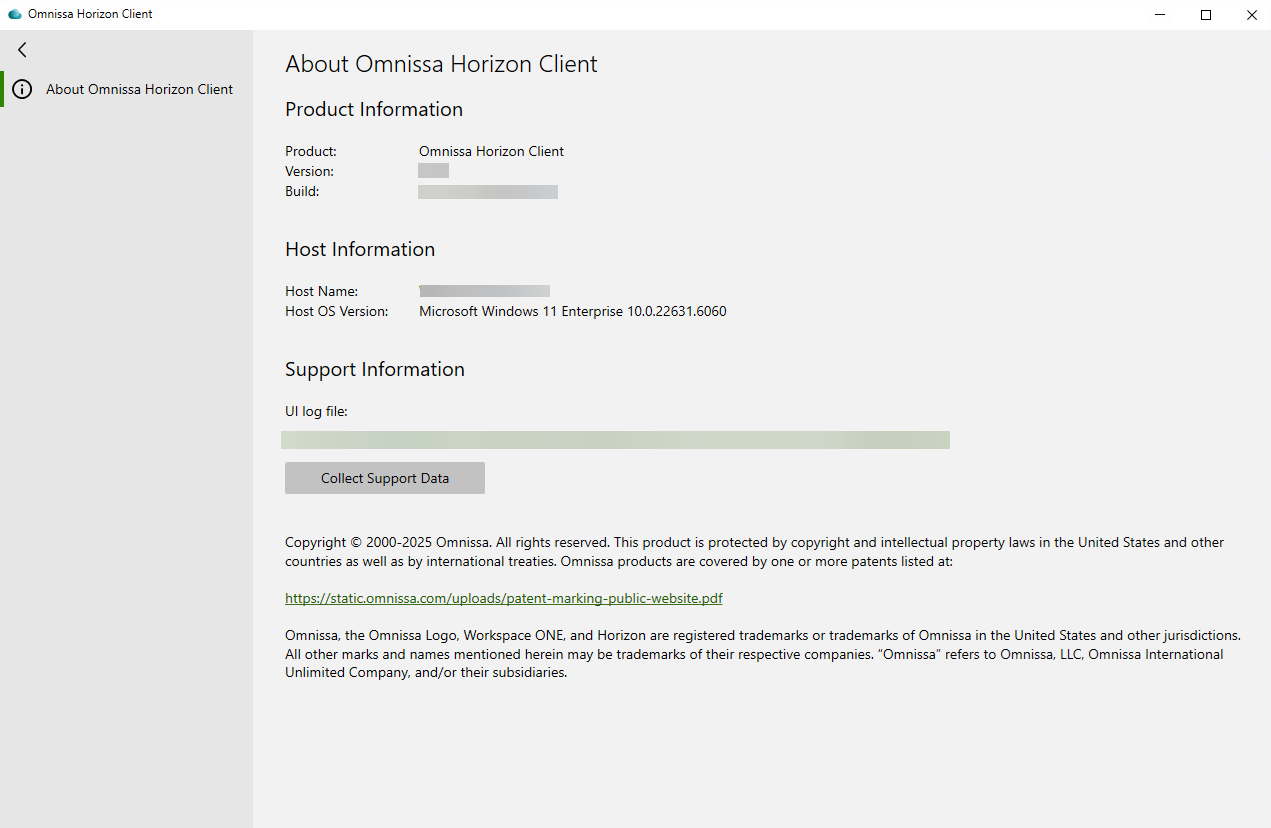This screenshot has height=828, width=1271.
Task: Click the Version: label
Action: [x=309, y=171]
